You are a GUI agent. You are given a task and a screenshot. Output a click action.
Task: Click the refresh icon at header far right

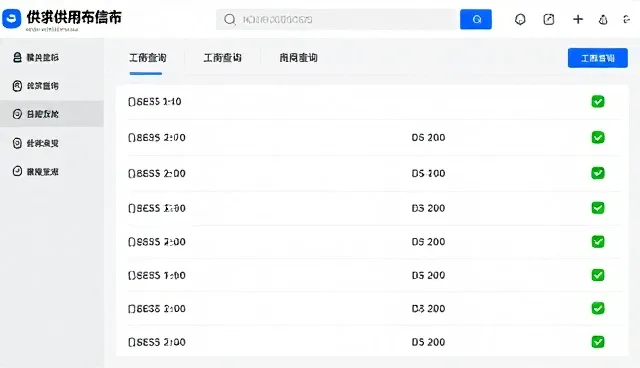627,19
